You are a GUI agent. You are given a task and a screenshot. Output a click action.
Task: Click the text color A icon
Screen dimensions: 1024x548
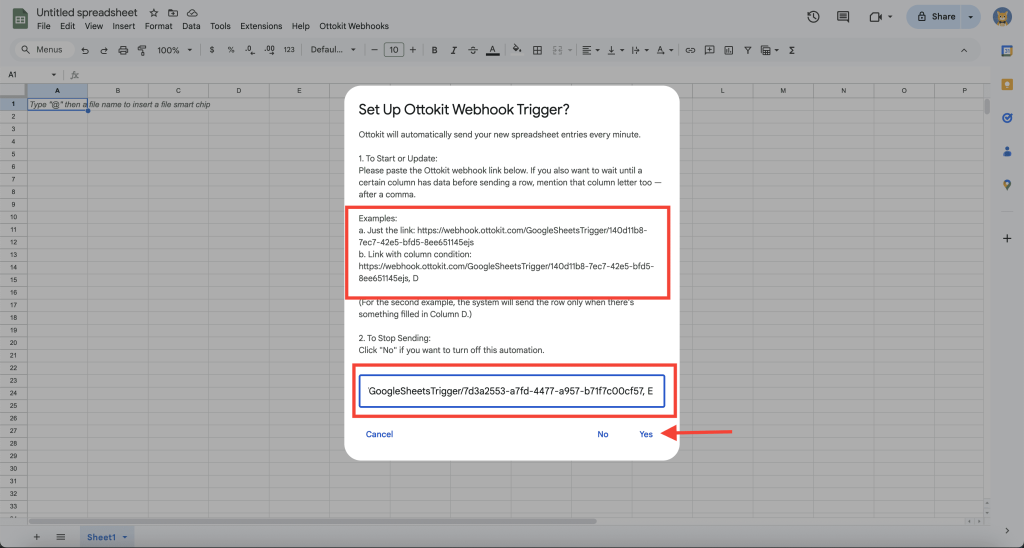pos(492,50)
